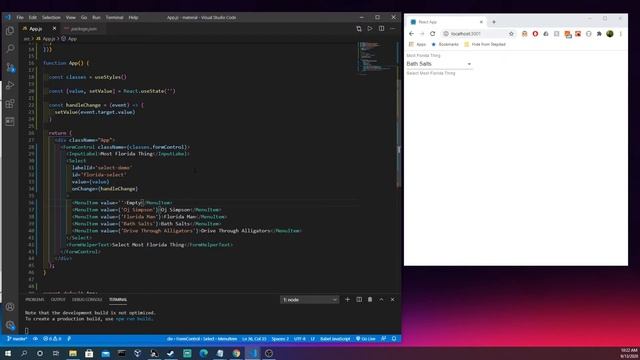Image resolution: width=640 pixels, height=360 pixels.
Task: Open the Search view in activity bar
Action: 10,49
